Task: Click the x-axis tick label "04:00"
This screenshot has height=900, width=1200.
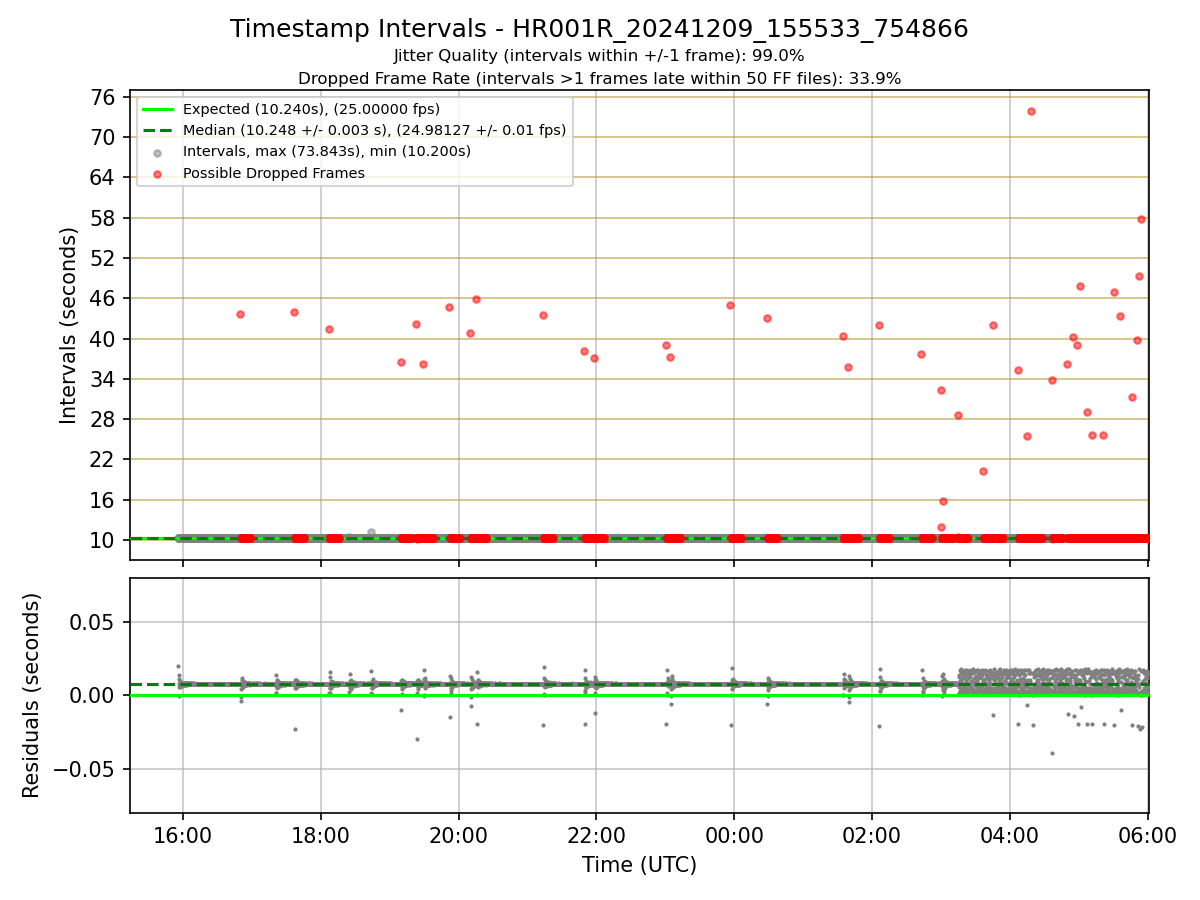Action: point(1010,836)
